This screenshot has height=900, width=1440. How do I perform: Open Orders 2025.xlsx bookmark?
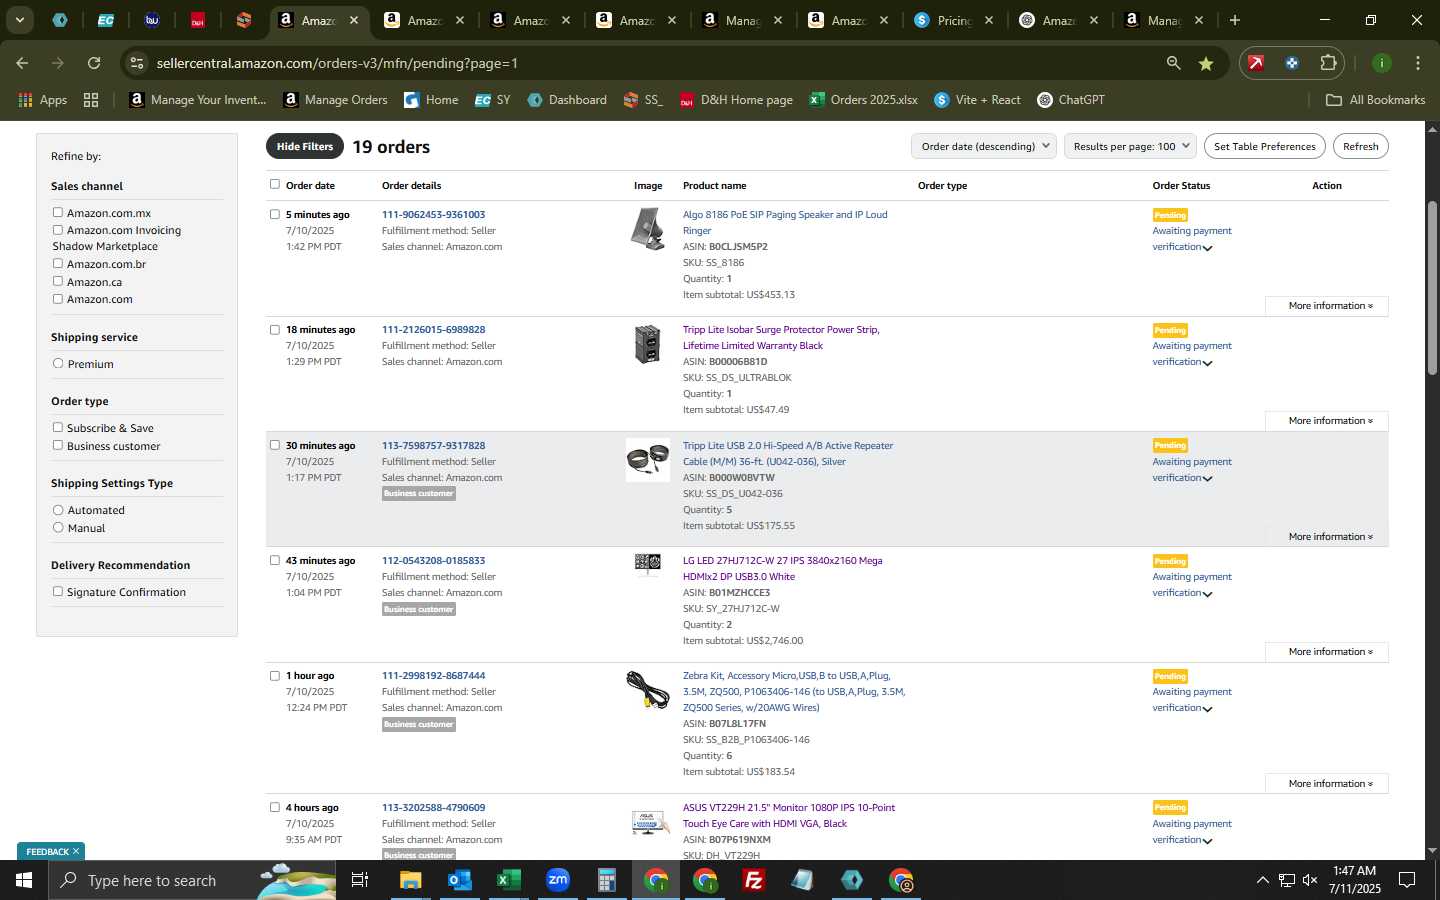pos(863,100)
